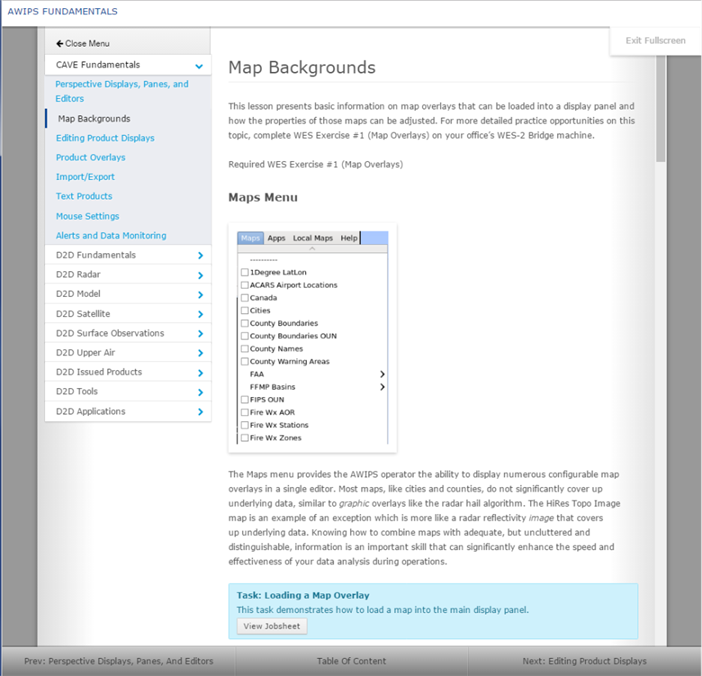702x676 pixels.
Task: Open Alerts and Data Monitoring link
Action: 111,235
